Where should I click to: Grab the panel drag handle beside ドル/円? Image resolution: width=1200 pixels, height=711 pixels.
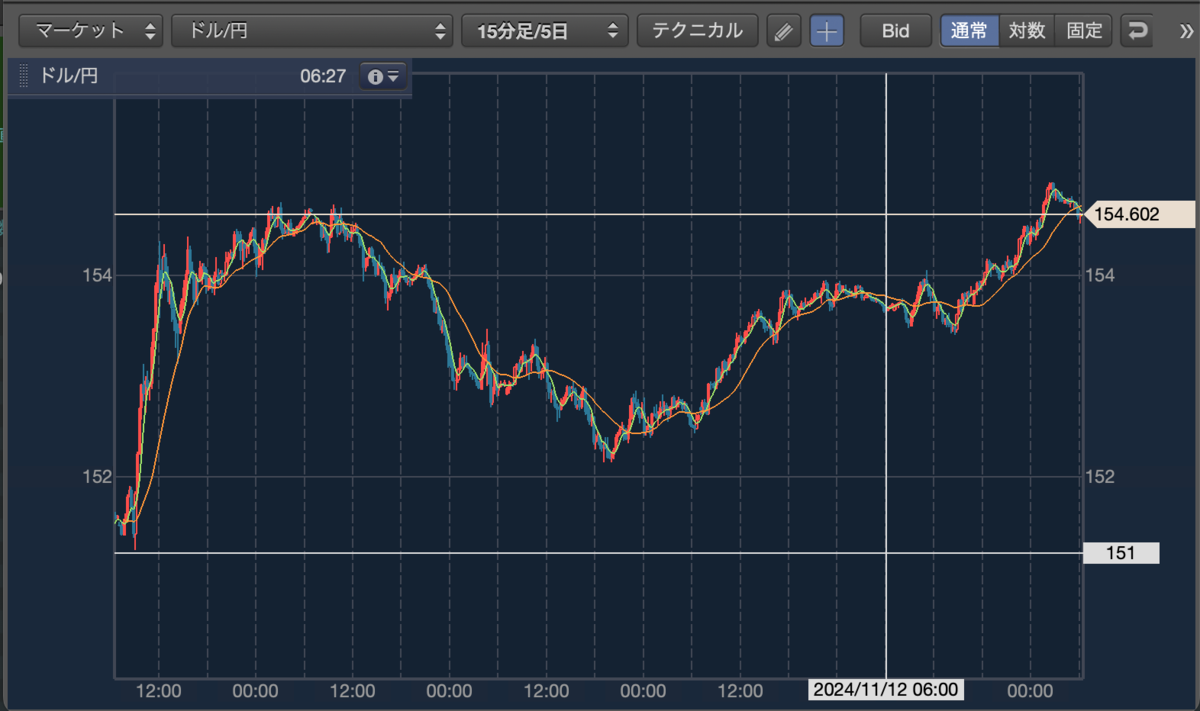point(24,76)
